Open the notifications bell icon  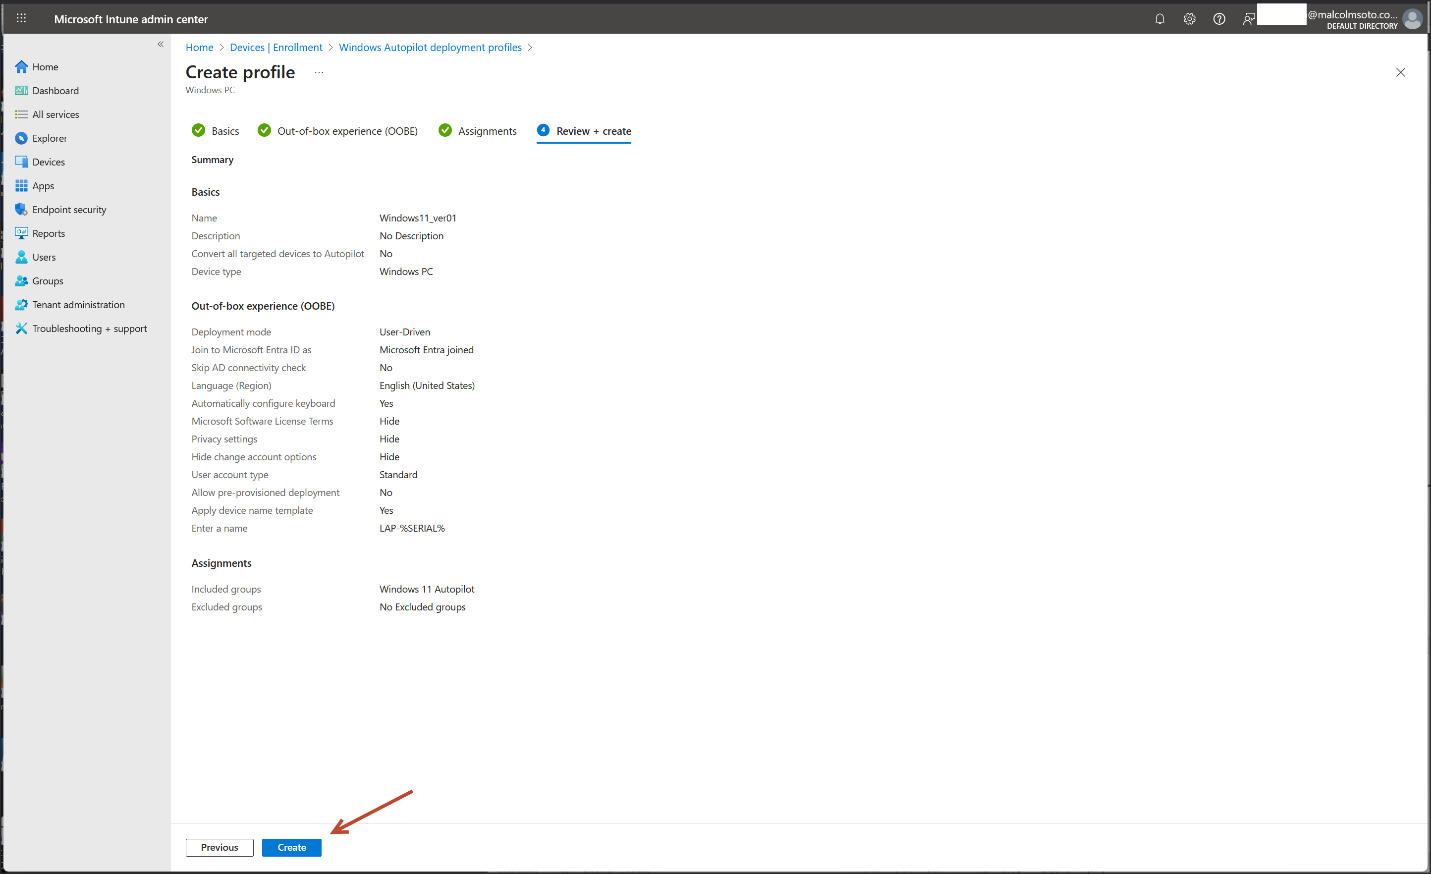coord(1160,19)
